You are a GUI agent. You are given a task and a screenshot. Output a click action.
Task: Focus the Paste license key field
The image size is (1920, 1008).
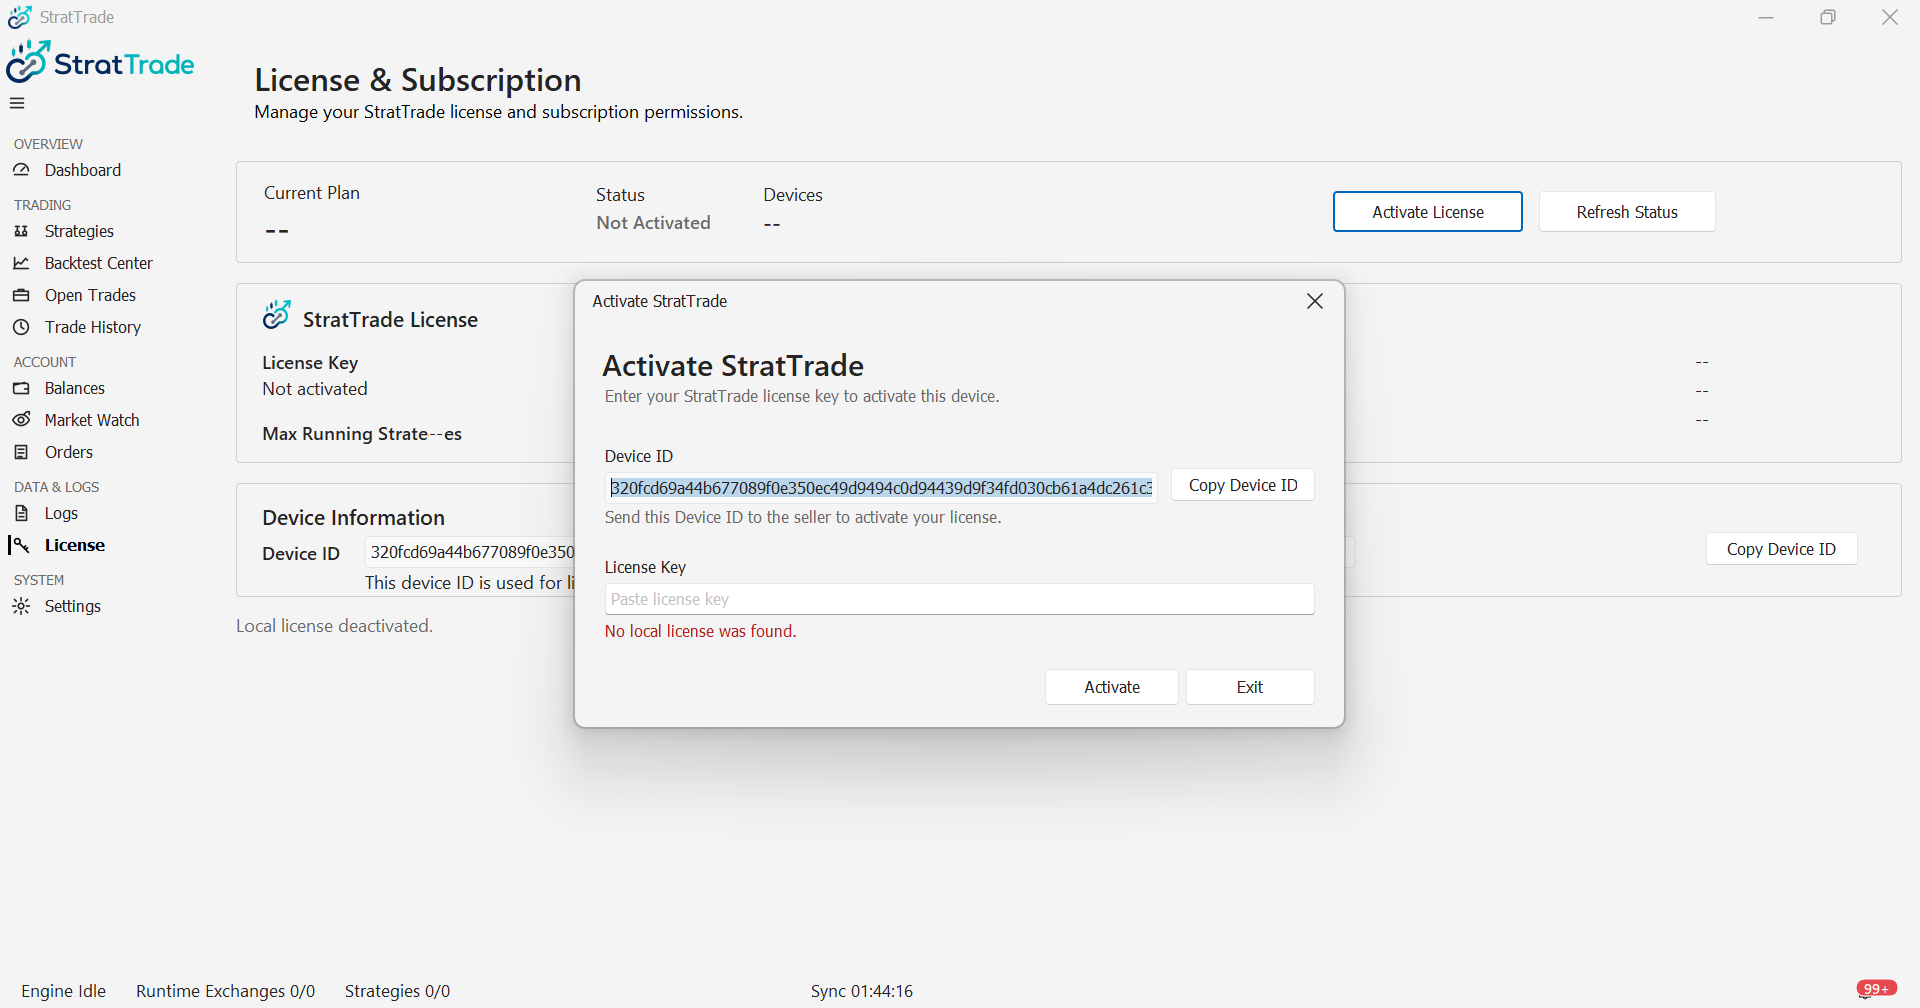tap(959, 599)
